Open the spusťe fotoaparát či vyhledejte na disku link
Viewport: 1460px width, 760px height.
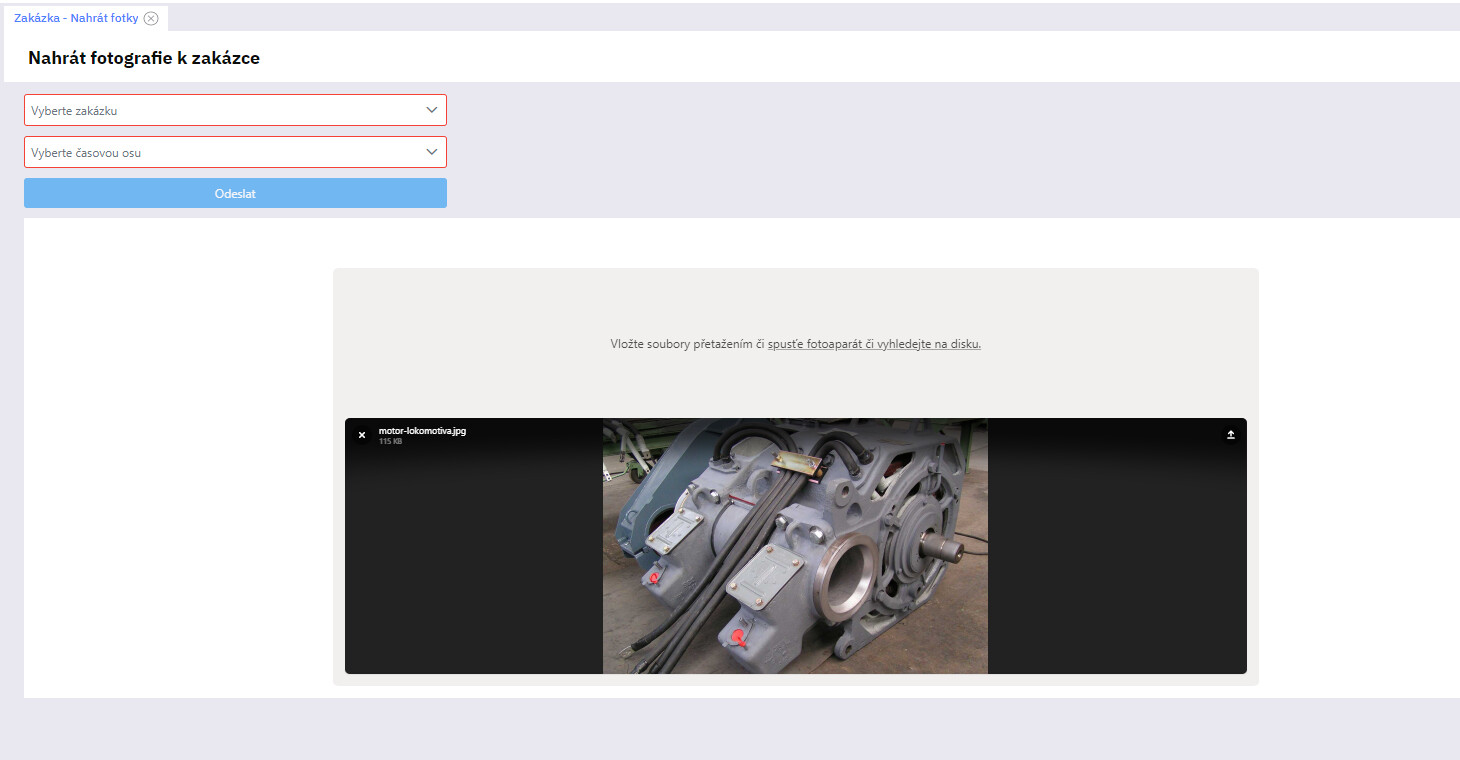pyautogui.click(x=874, y=344)
